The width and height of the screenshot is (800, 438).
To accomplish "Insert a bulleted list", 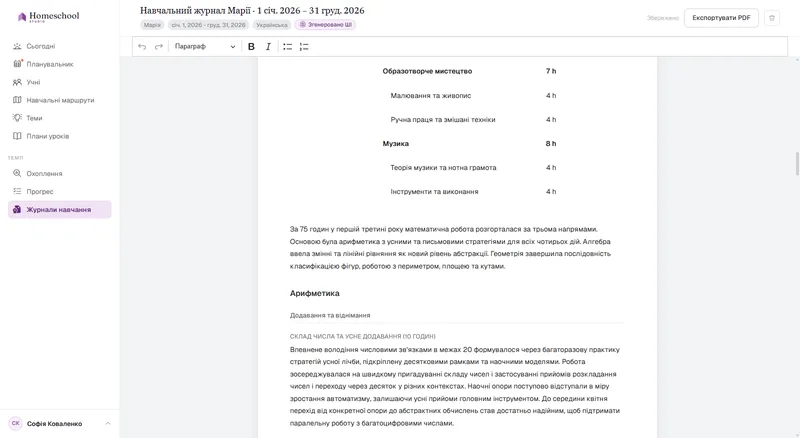I will coord(288,46).
